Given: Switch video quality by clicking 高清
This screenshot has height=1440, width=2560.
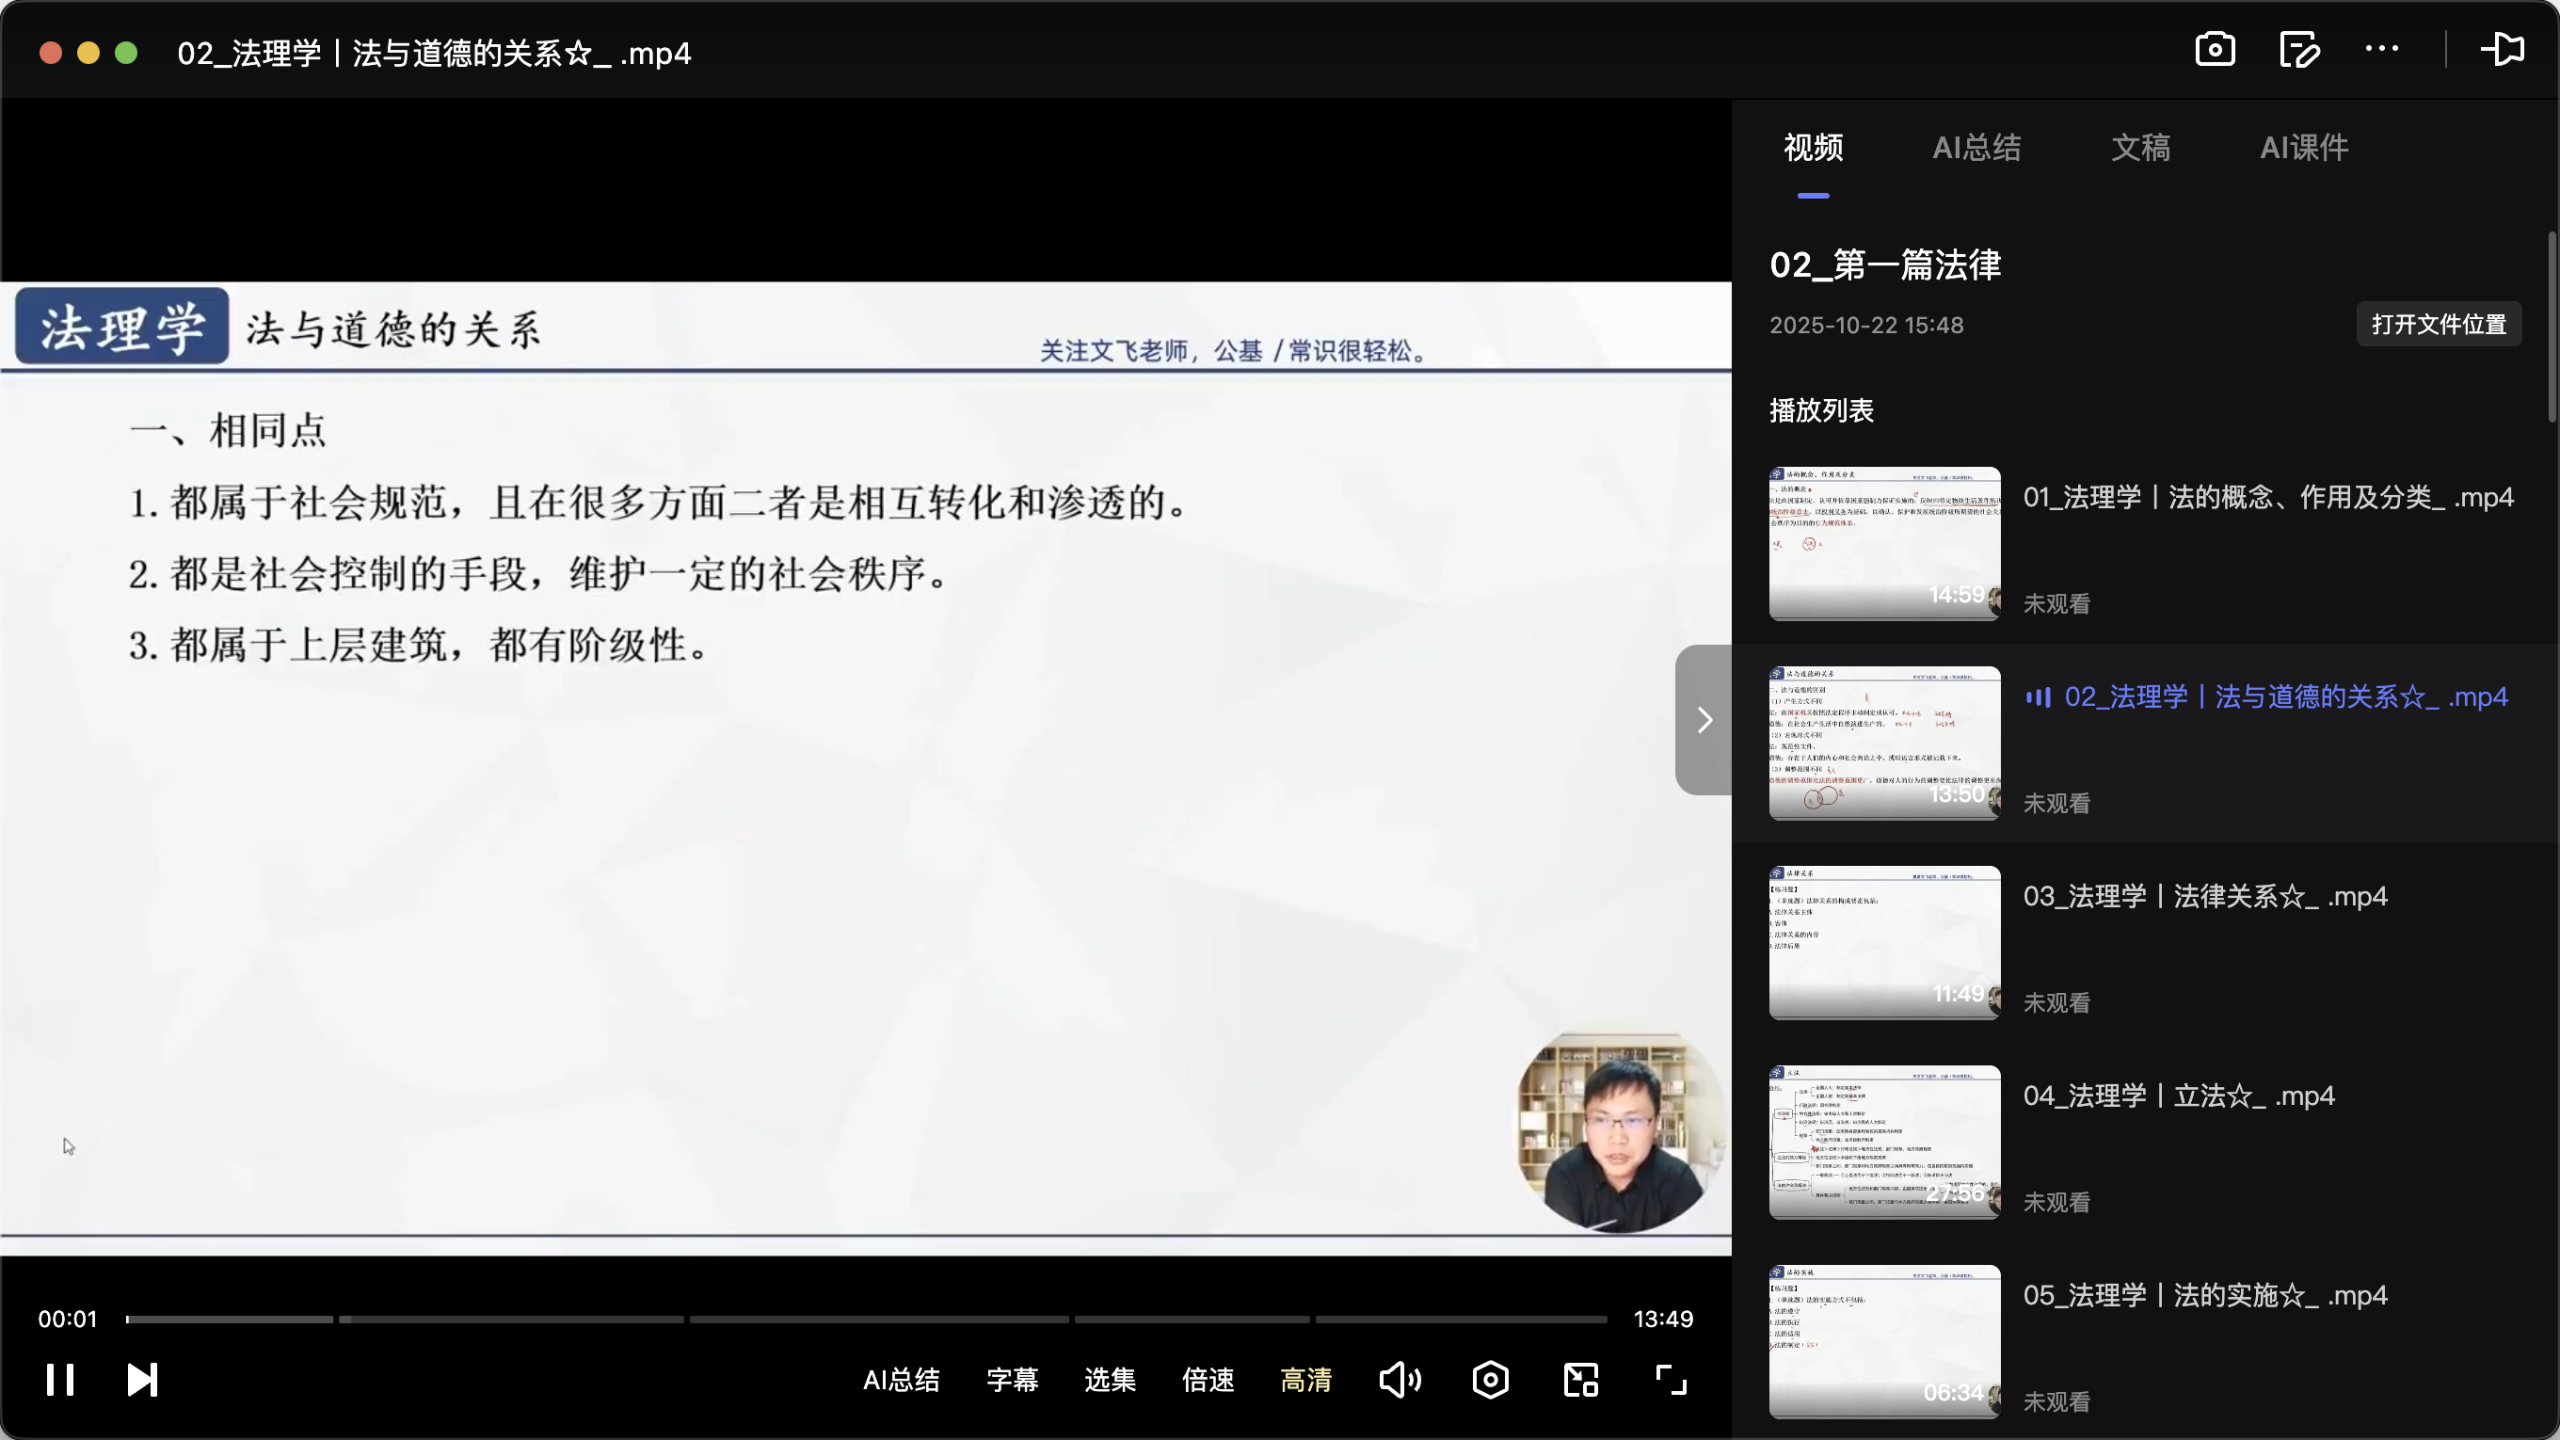Looking at the screenshot, I should (x=1305, y=1380).
